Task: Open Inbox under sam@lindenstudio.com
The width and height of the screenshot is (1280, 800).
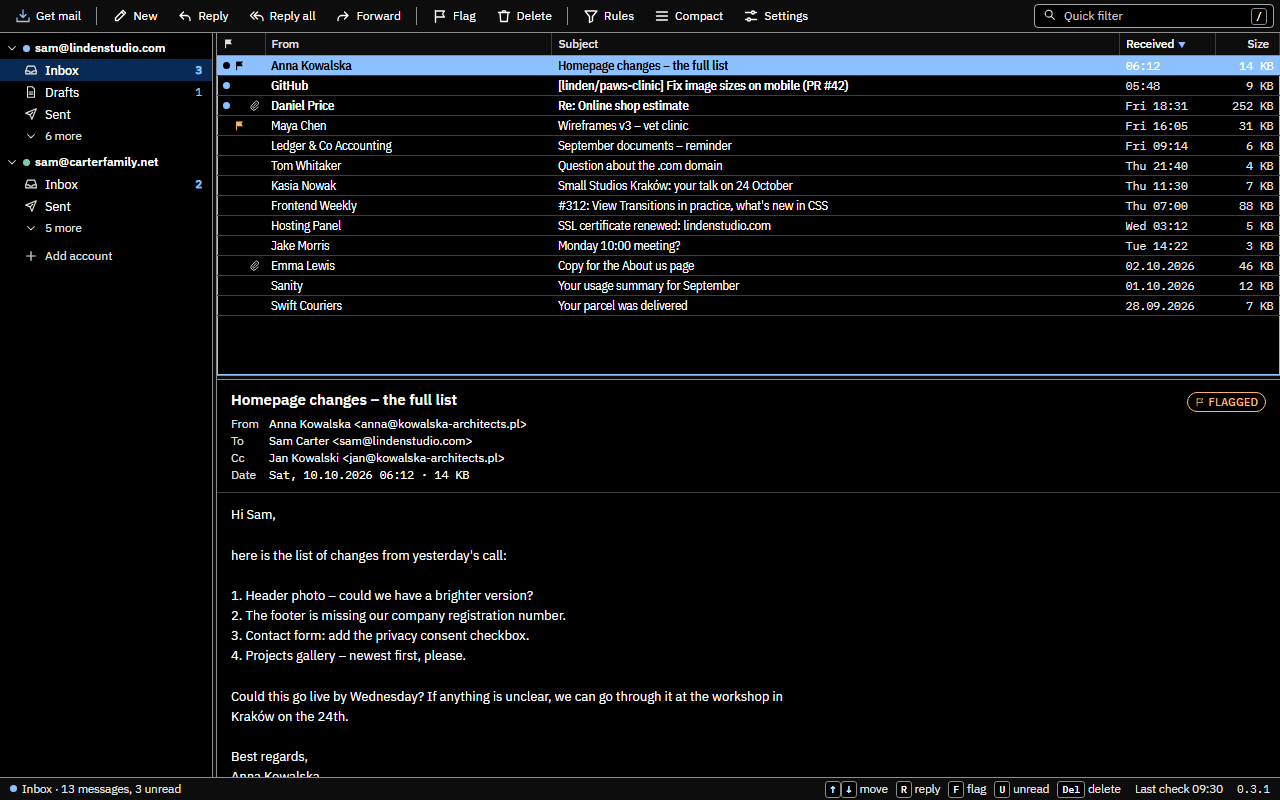Action: (x=108, y=70)
